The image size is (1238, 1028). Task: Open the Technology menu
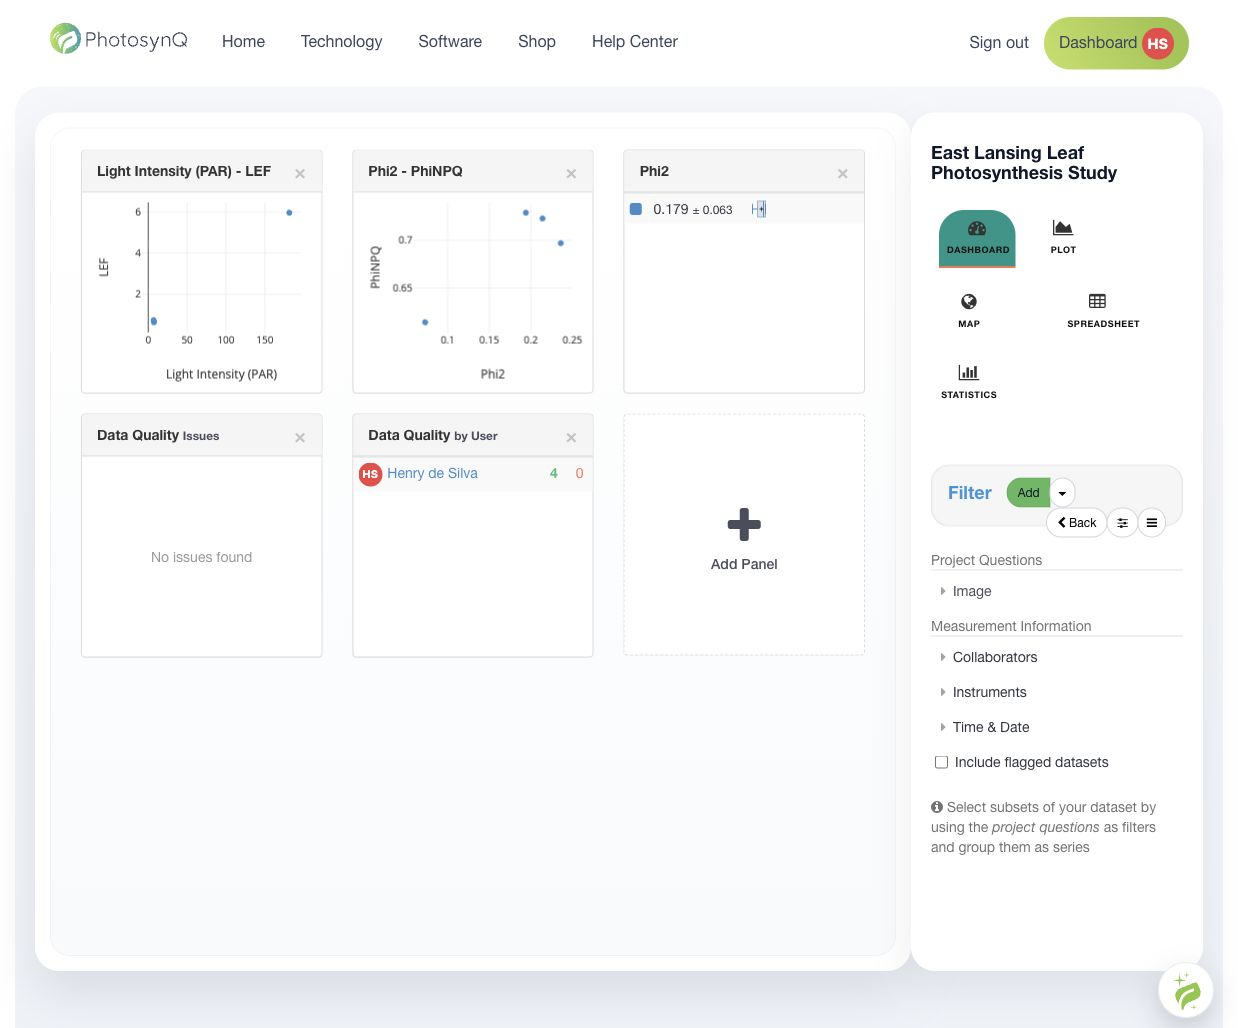[x=342, y=41]
